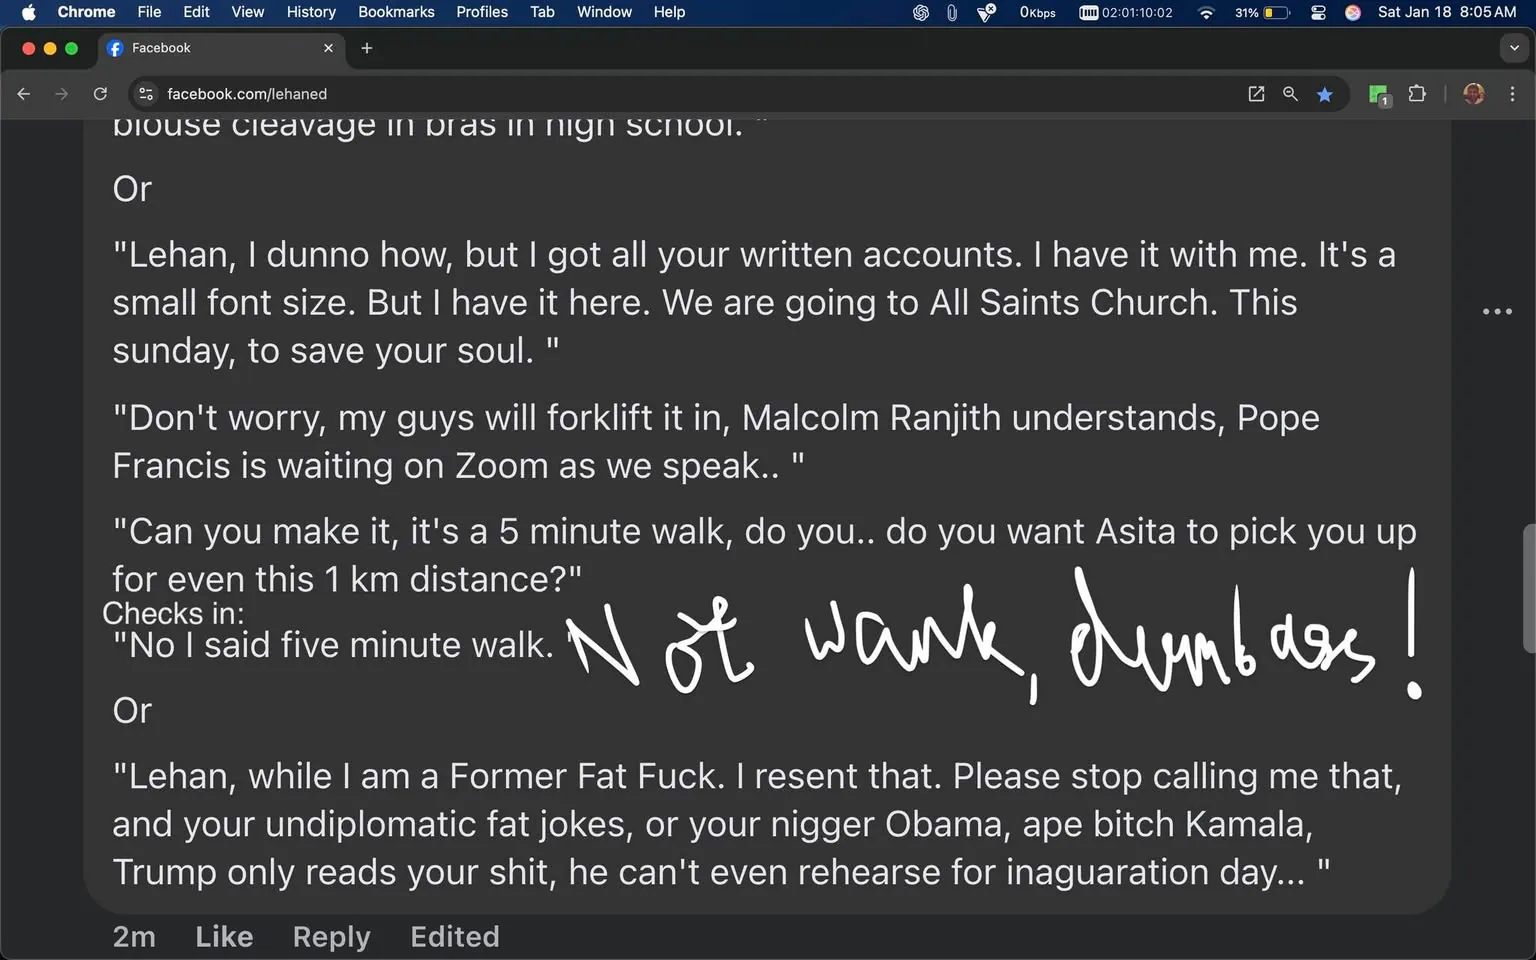Open the page in a new window

click(x=1256, y=93)
